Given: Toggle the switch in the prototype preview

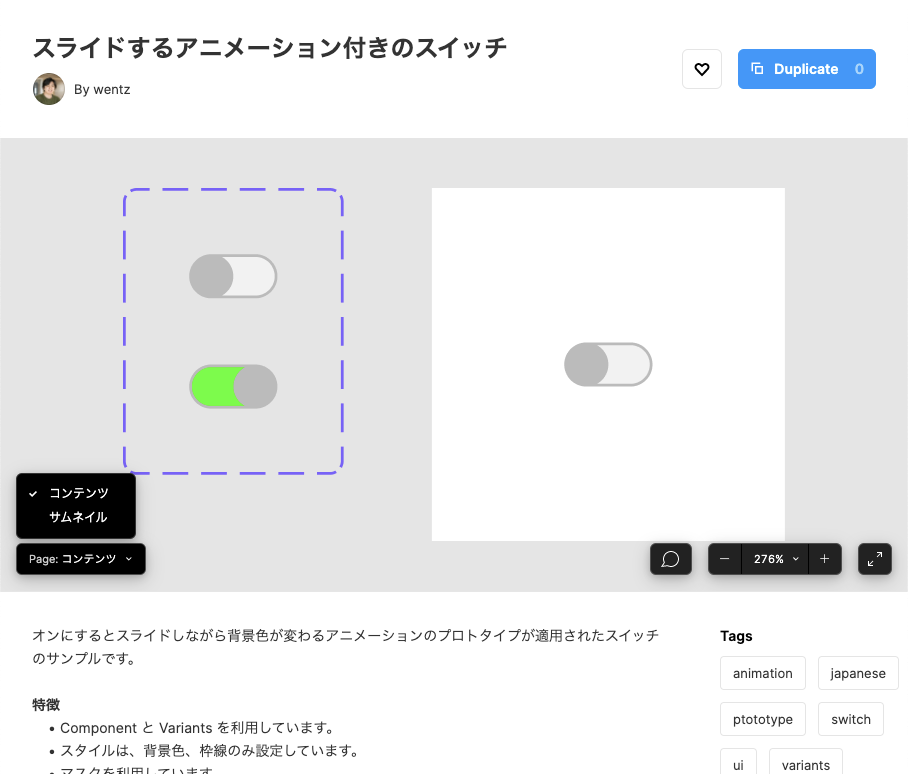Looking at the screenshot, I should point(608,364).
